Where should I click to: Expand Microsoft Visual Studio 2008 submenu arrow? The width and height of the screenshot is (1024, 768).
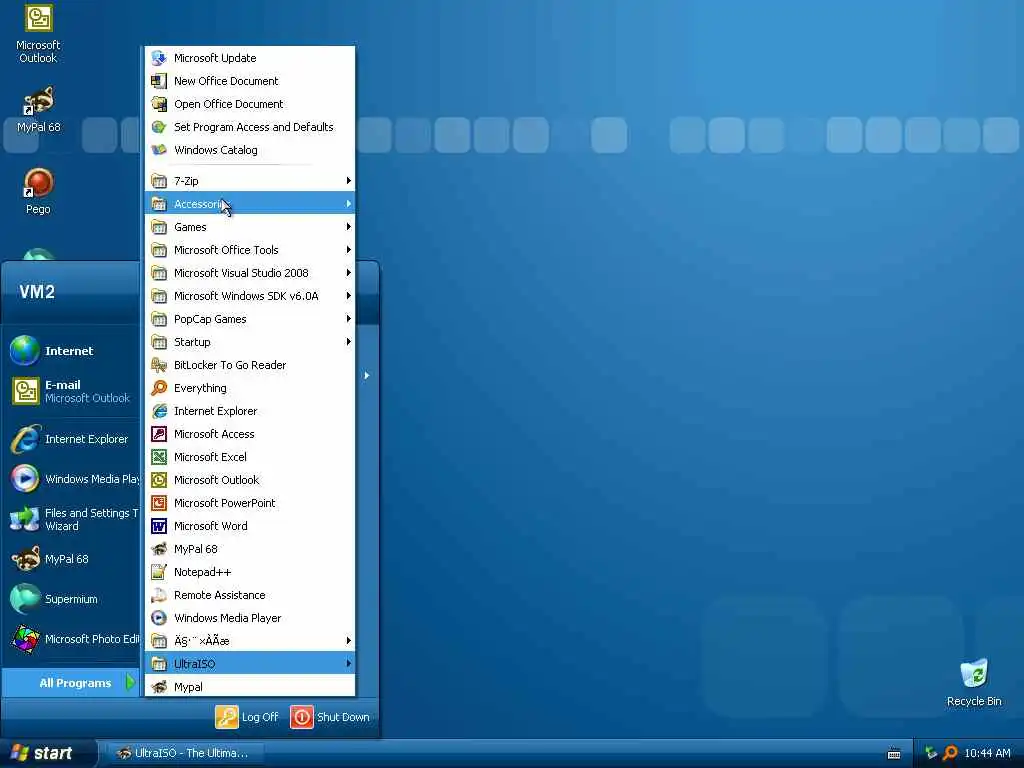pos(348,273)
